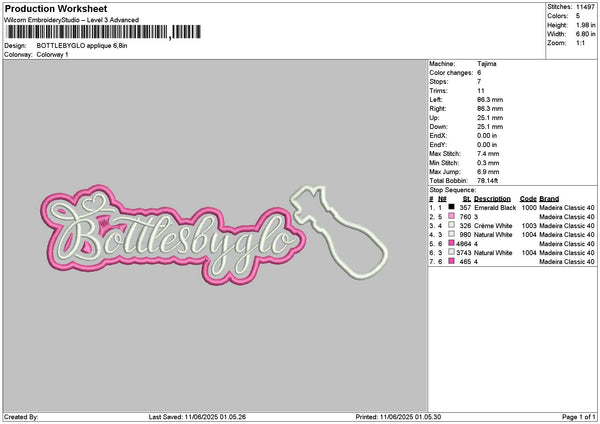Select the Max Jump value "6.9 mm"

(x=488, y=172)
